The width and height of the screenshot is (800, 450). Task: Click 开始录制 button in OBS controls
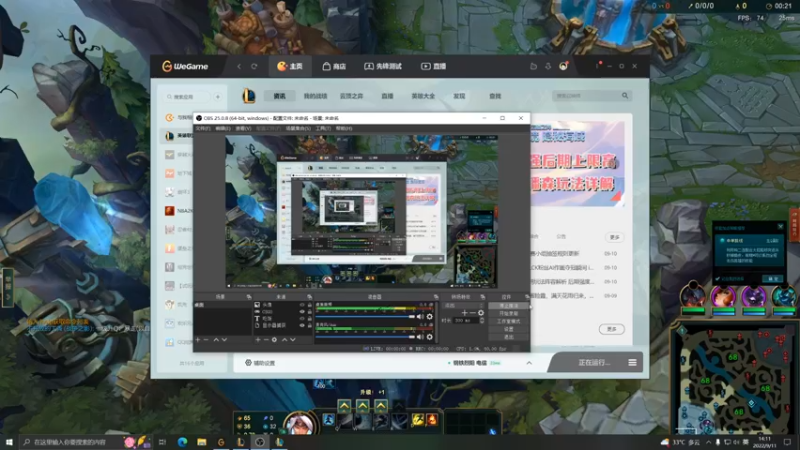(508, 313)
